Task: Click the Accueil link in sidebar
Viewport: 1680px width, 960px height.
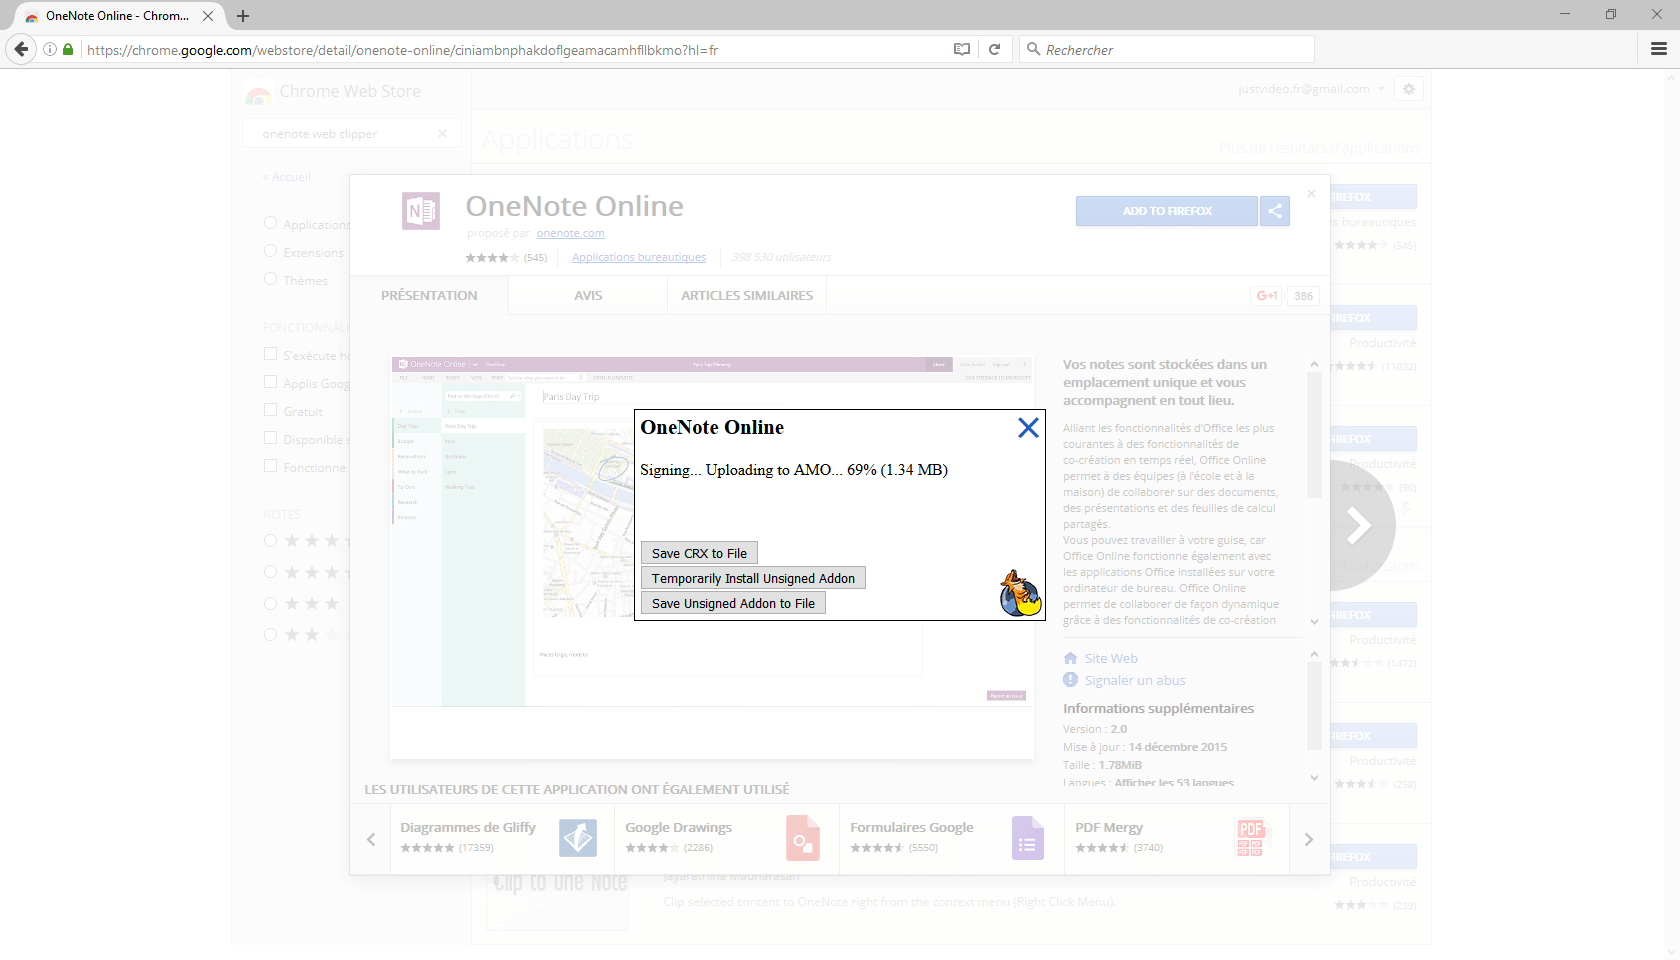Action: pyautogui.click(x=287, y=177)
